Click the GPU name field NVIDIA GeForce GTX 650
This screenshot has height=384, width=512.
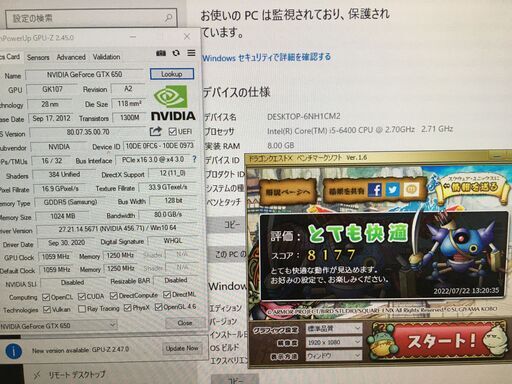85,74
